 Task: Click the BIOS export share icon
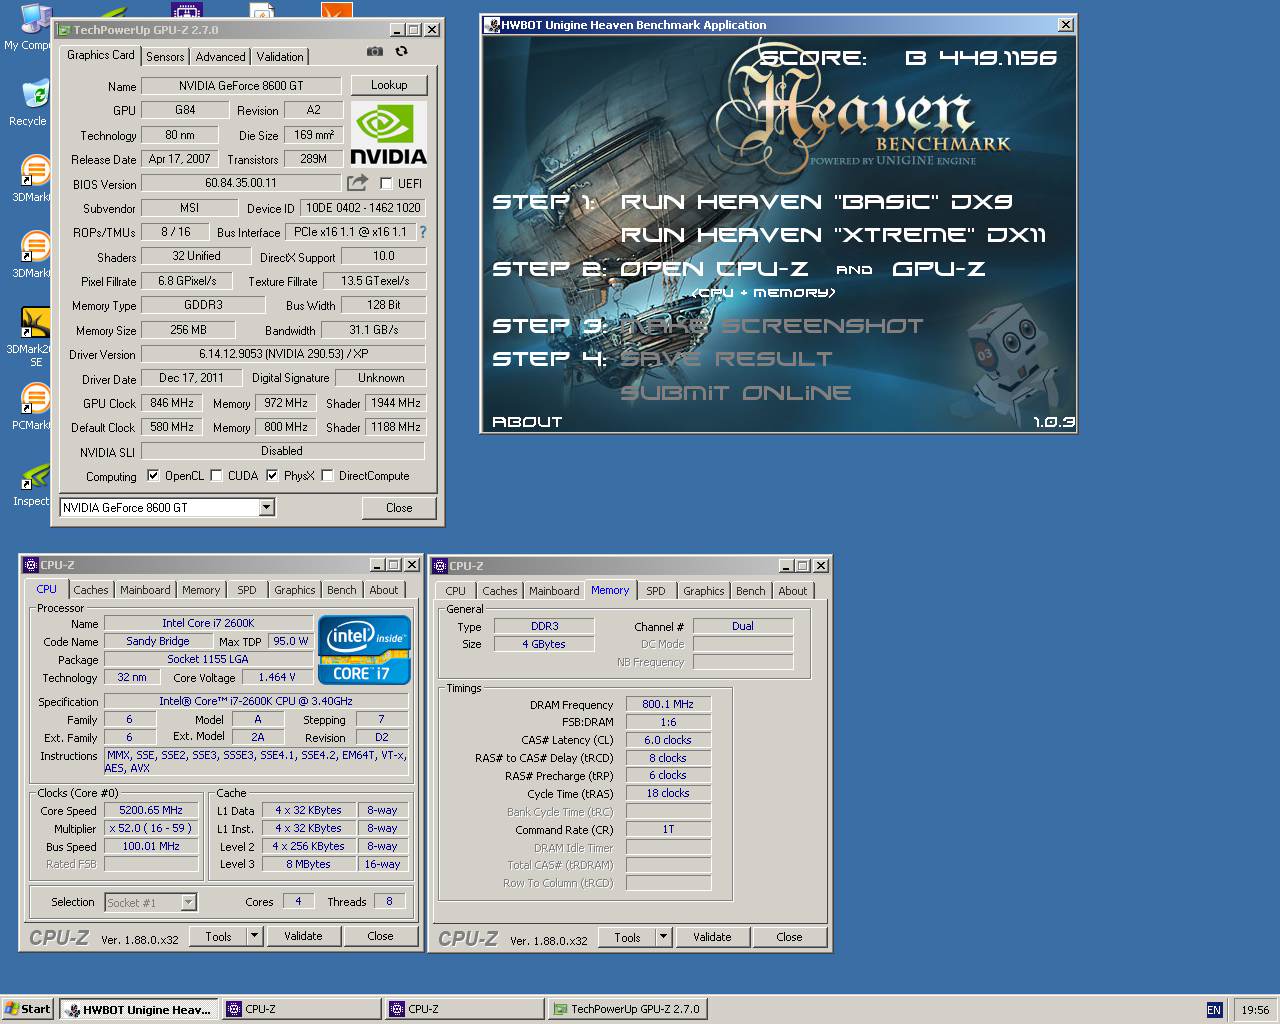click(357, 183)
